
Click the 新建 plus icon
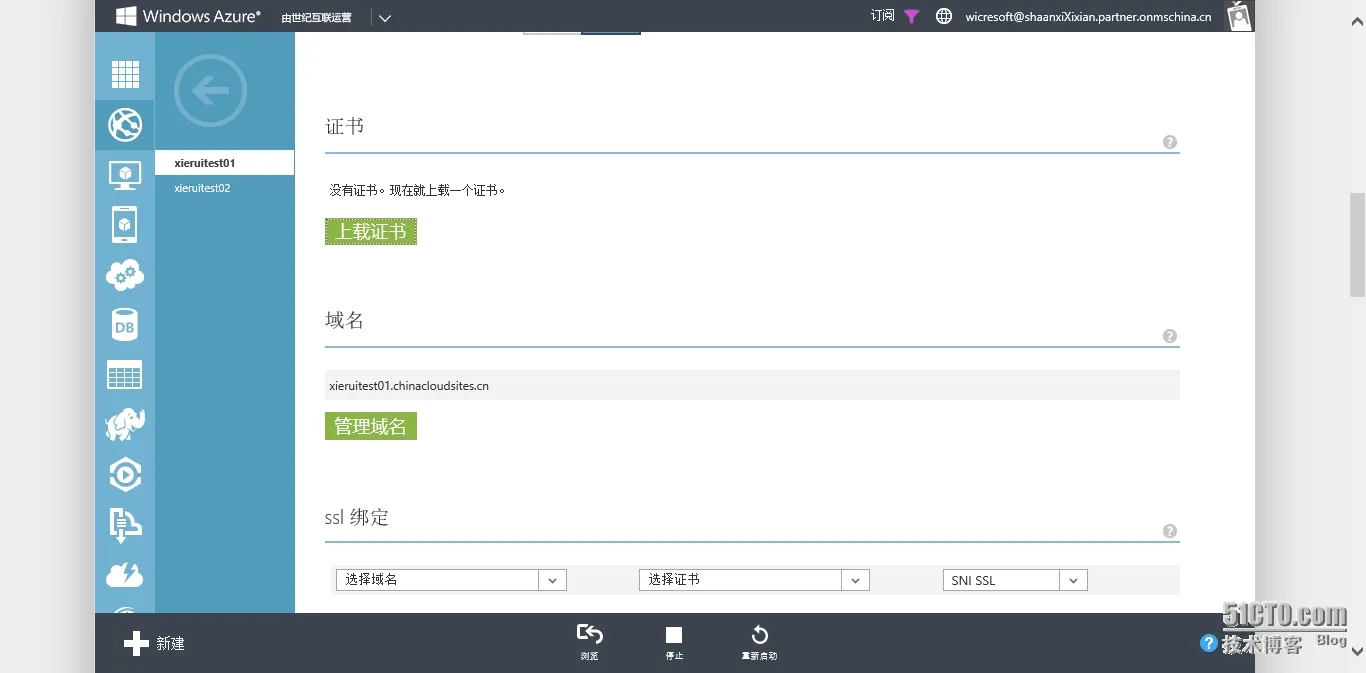point(136,643)
